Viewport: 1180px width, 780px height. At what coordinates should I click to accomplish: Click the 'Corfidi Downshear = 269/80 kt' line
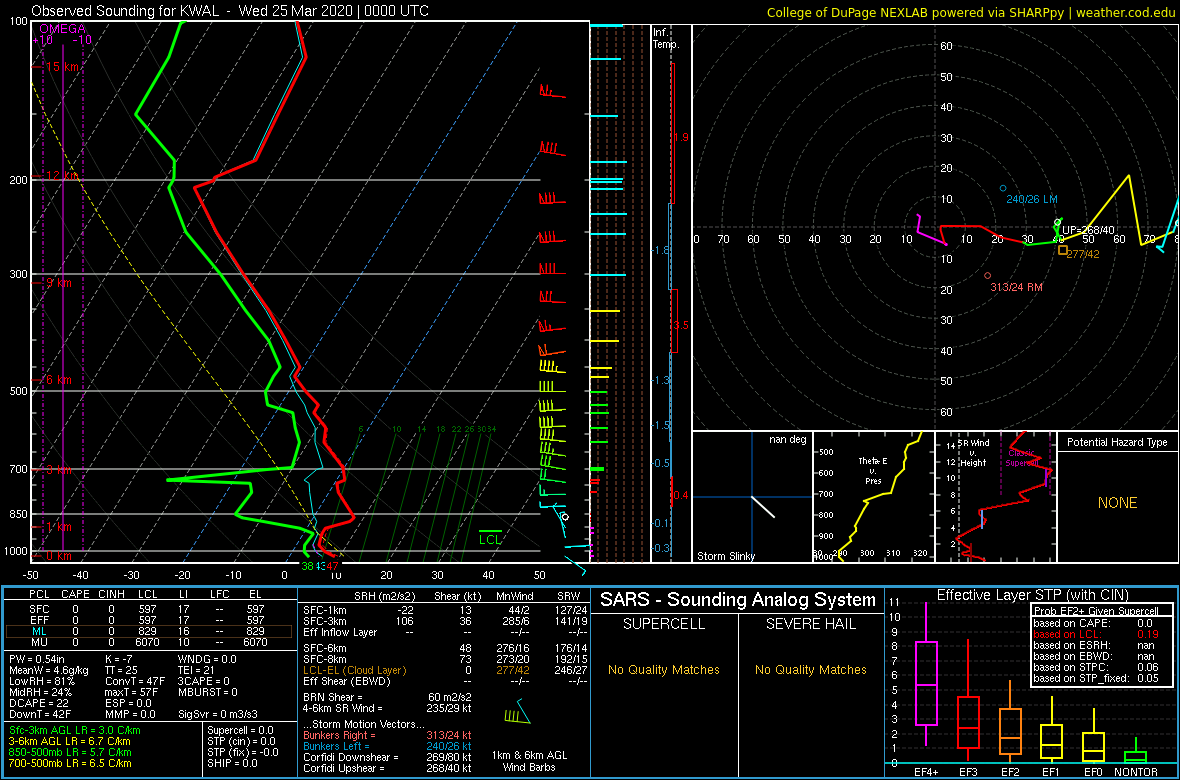[387, 757]
